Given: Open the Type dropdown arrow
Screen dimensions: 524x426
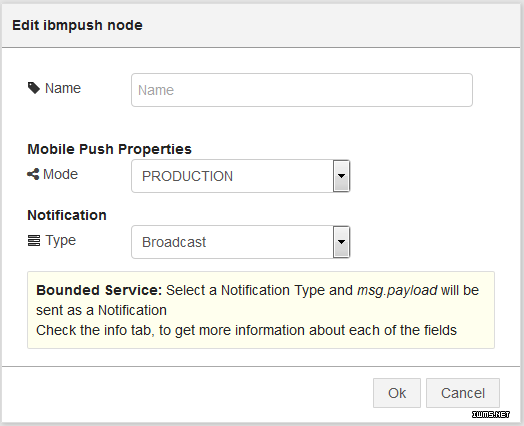Looking at the screenshot, I should coord(341,242).
